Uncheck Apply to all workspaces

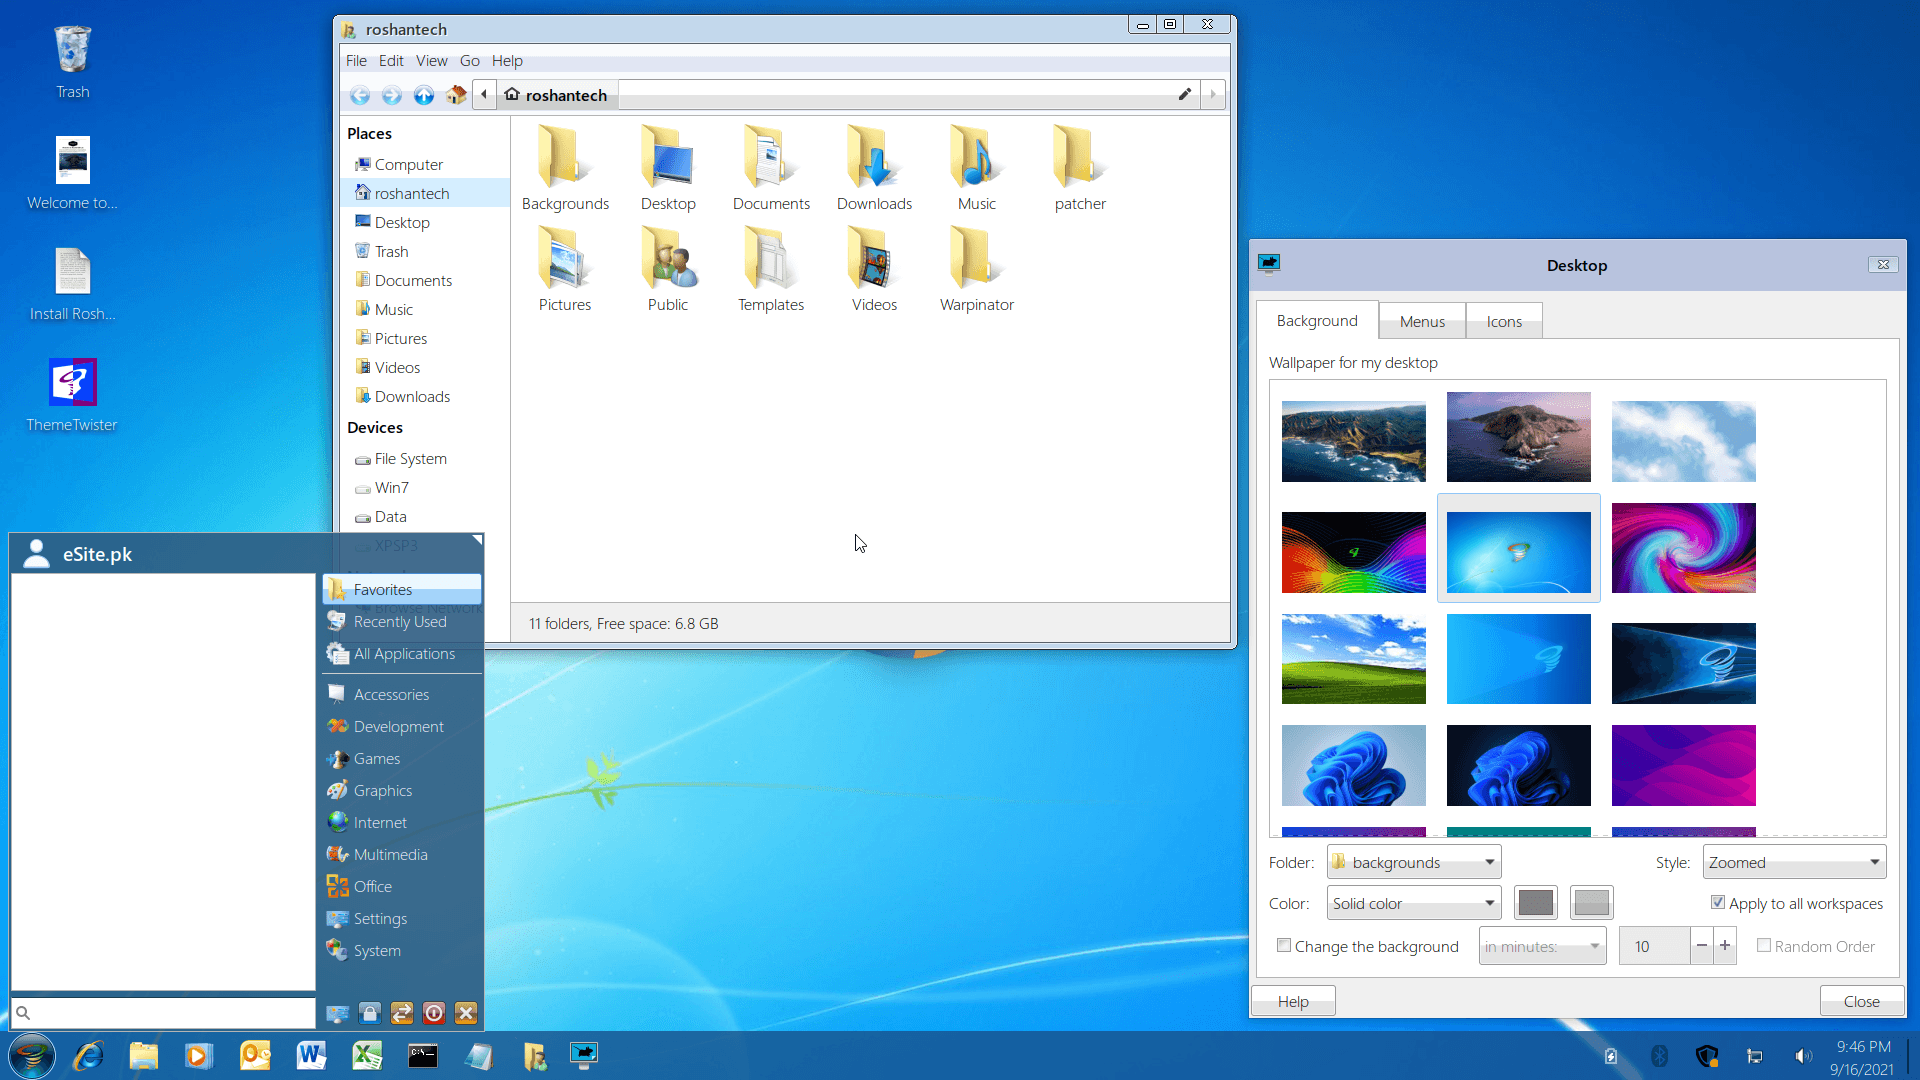pyautogui.click(x=1718, y=902)
